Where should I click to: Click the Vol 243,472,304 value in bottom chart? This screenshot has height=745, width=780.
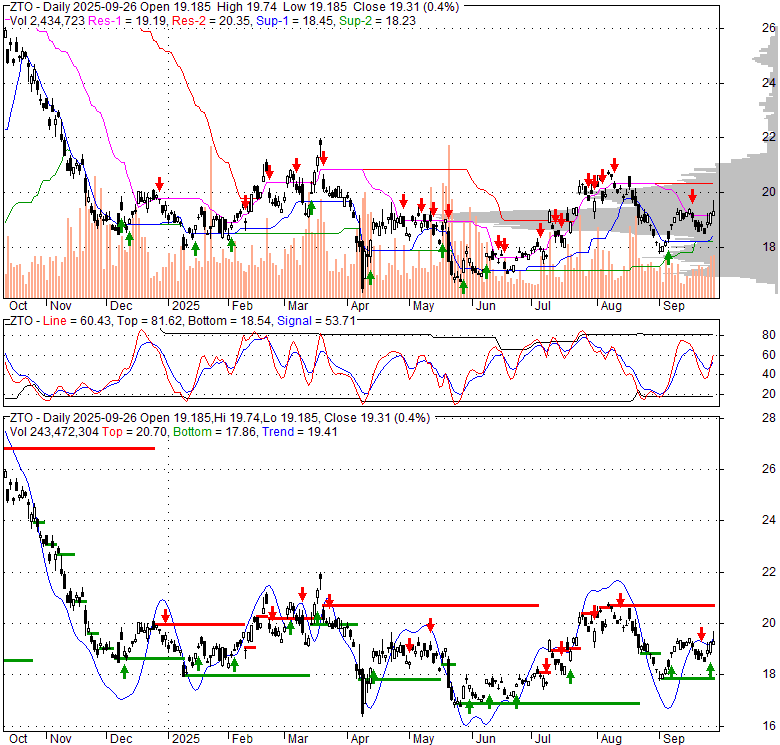[54, 432]
